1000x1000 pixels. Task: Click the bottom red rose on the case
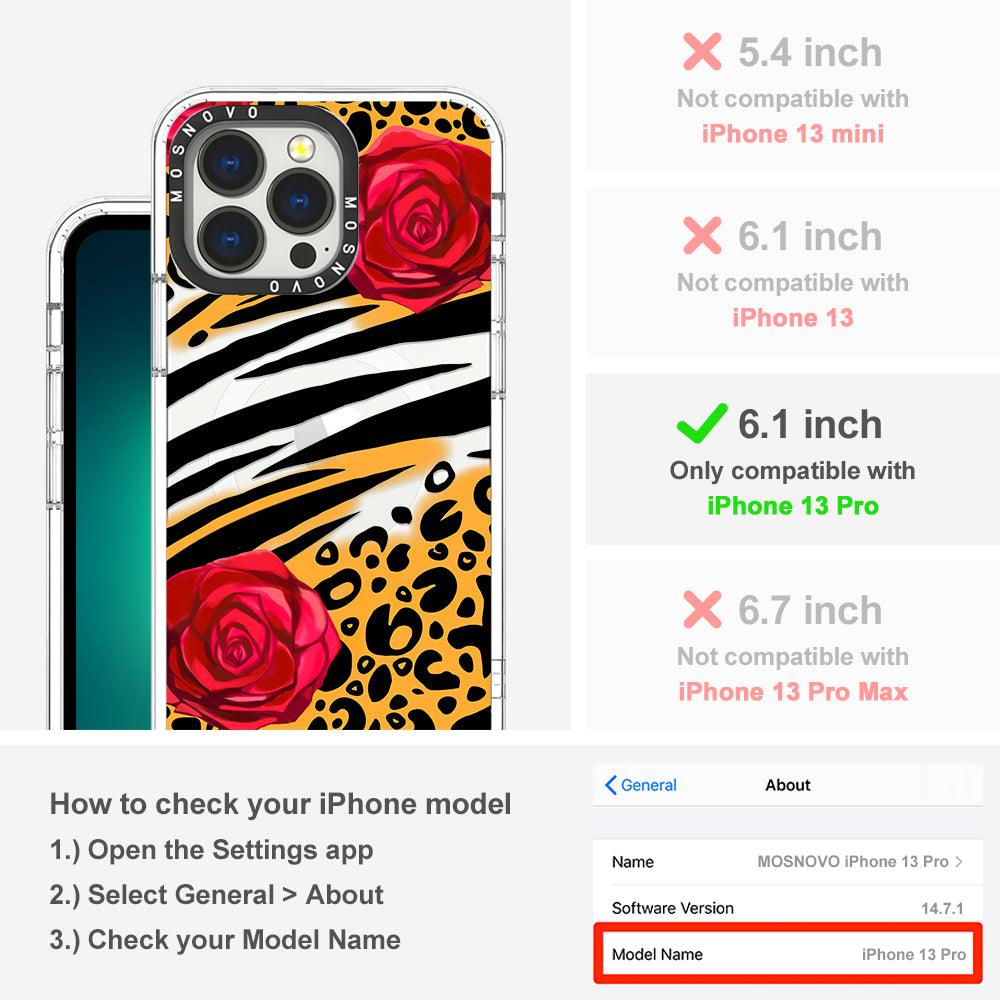[x=250, y=639]
